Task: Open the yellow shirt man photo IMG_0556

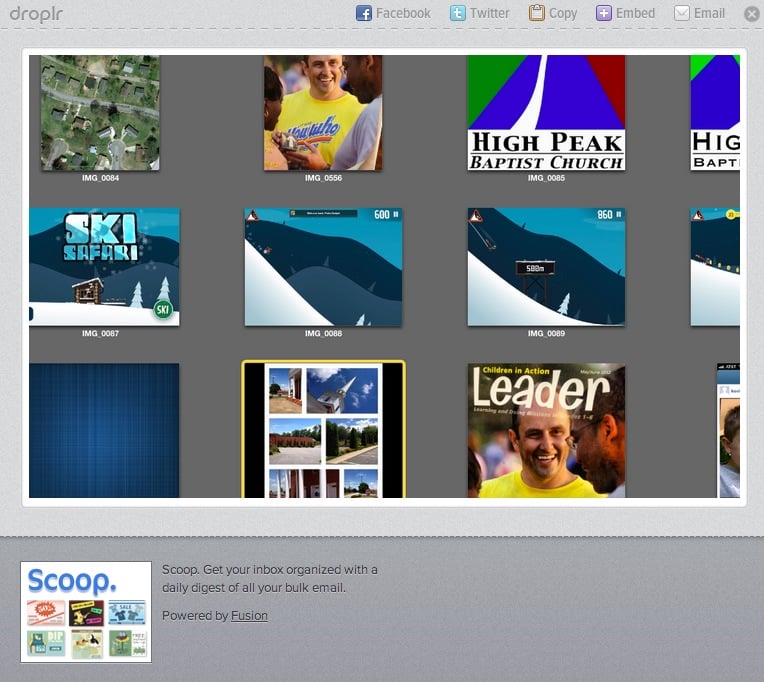Action: (323, 113)
